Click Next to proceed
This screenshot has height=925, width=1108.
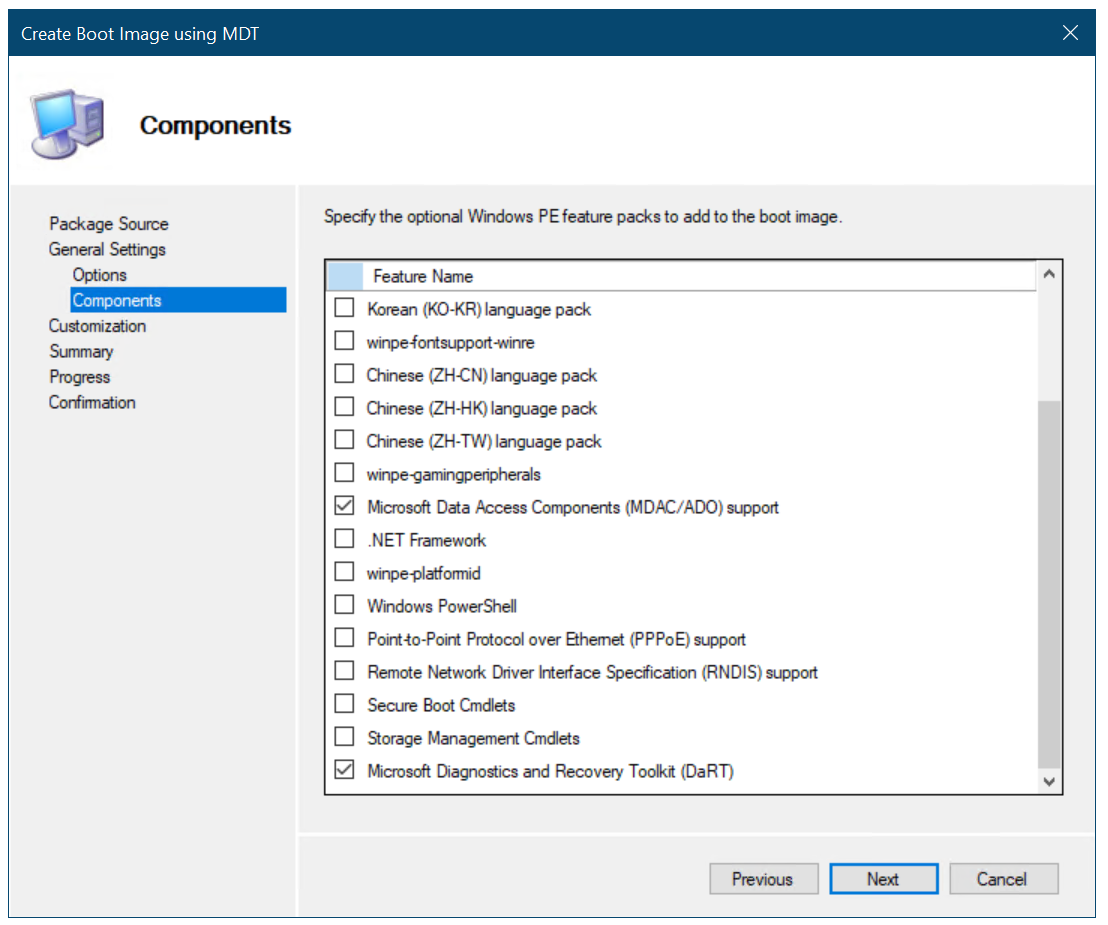(x=883, y=878)
